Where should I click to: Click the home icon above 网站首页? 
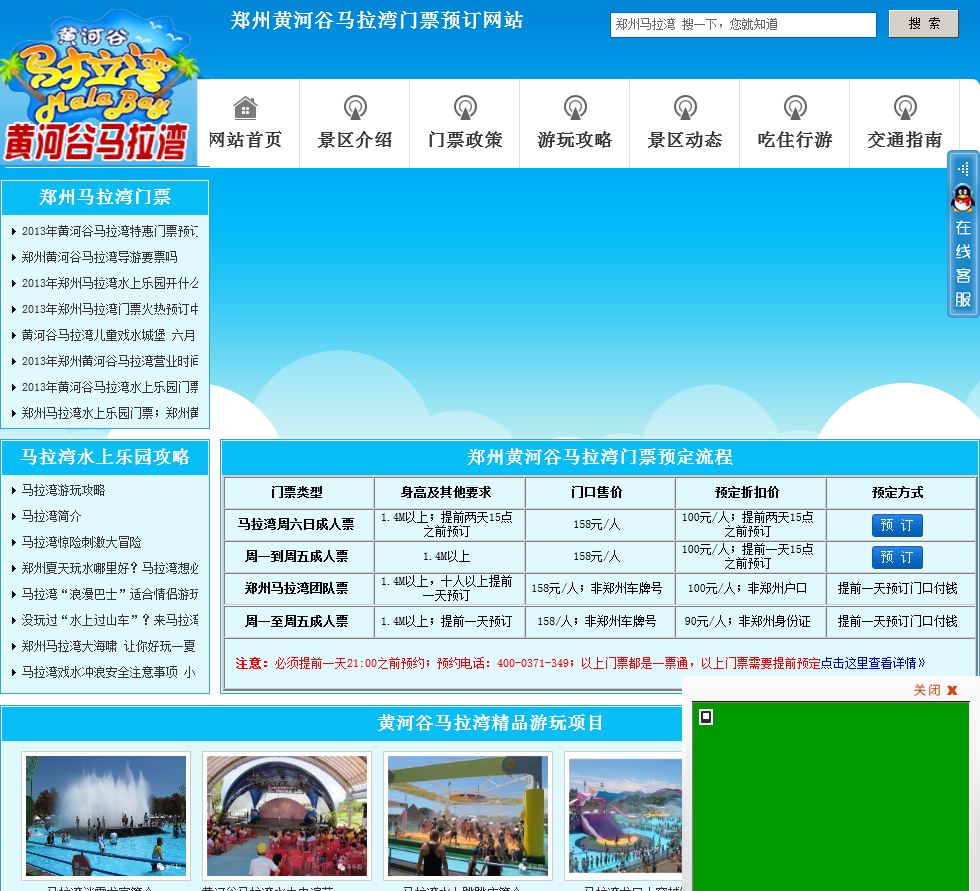pyautogui.click(x=246, y=107)
